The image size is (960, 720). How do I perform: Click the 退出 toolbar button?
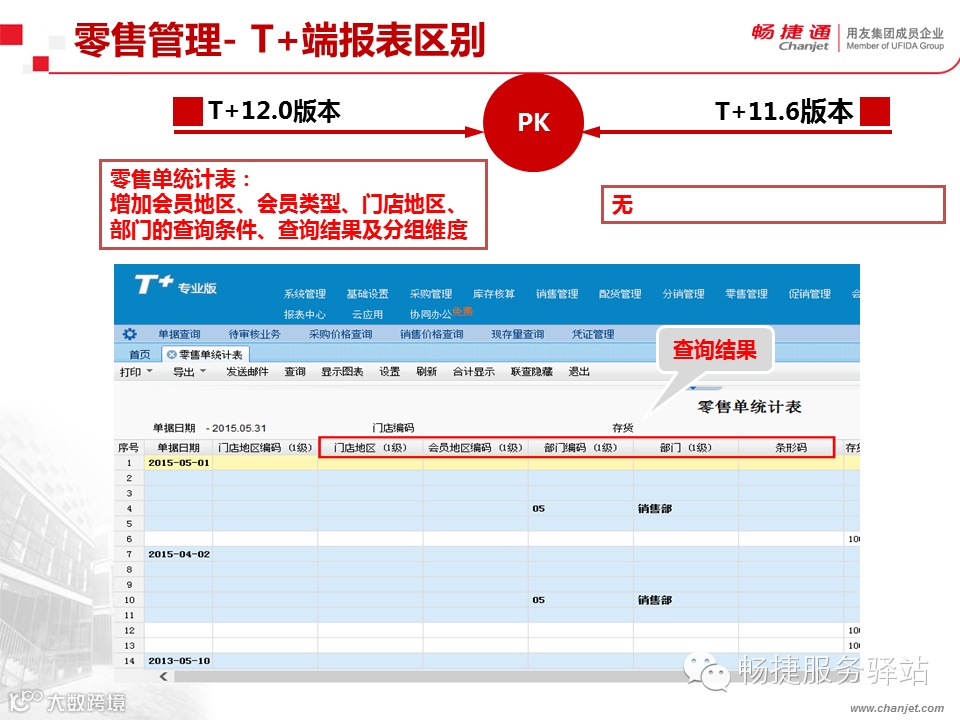pos(579,372)
